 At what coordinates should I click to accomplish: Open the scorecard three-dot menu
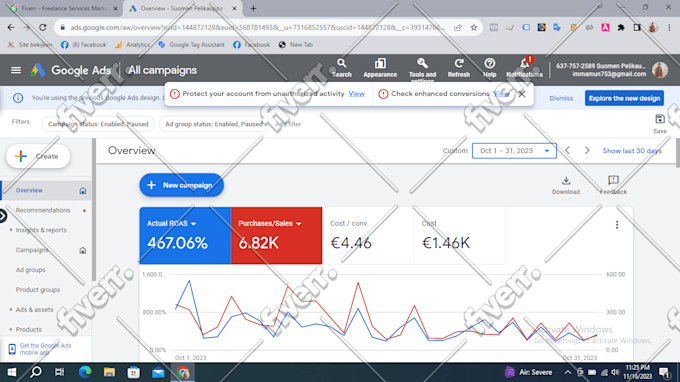tap(617, 225)
